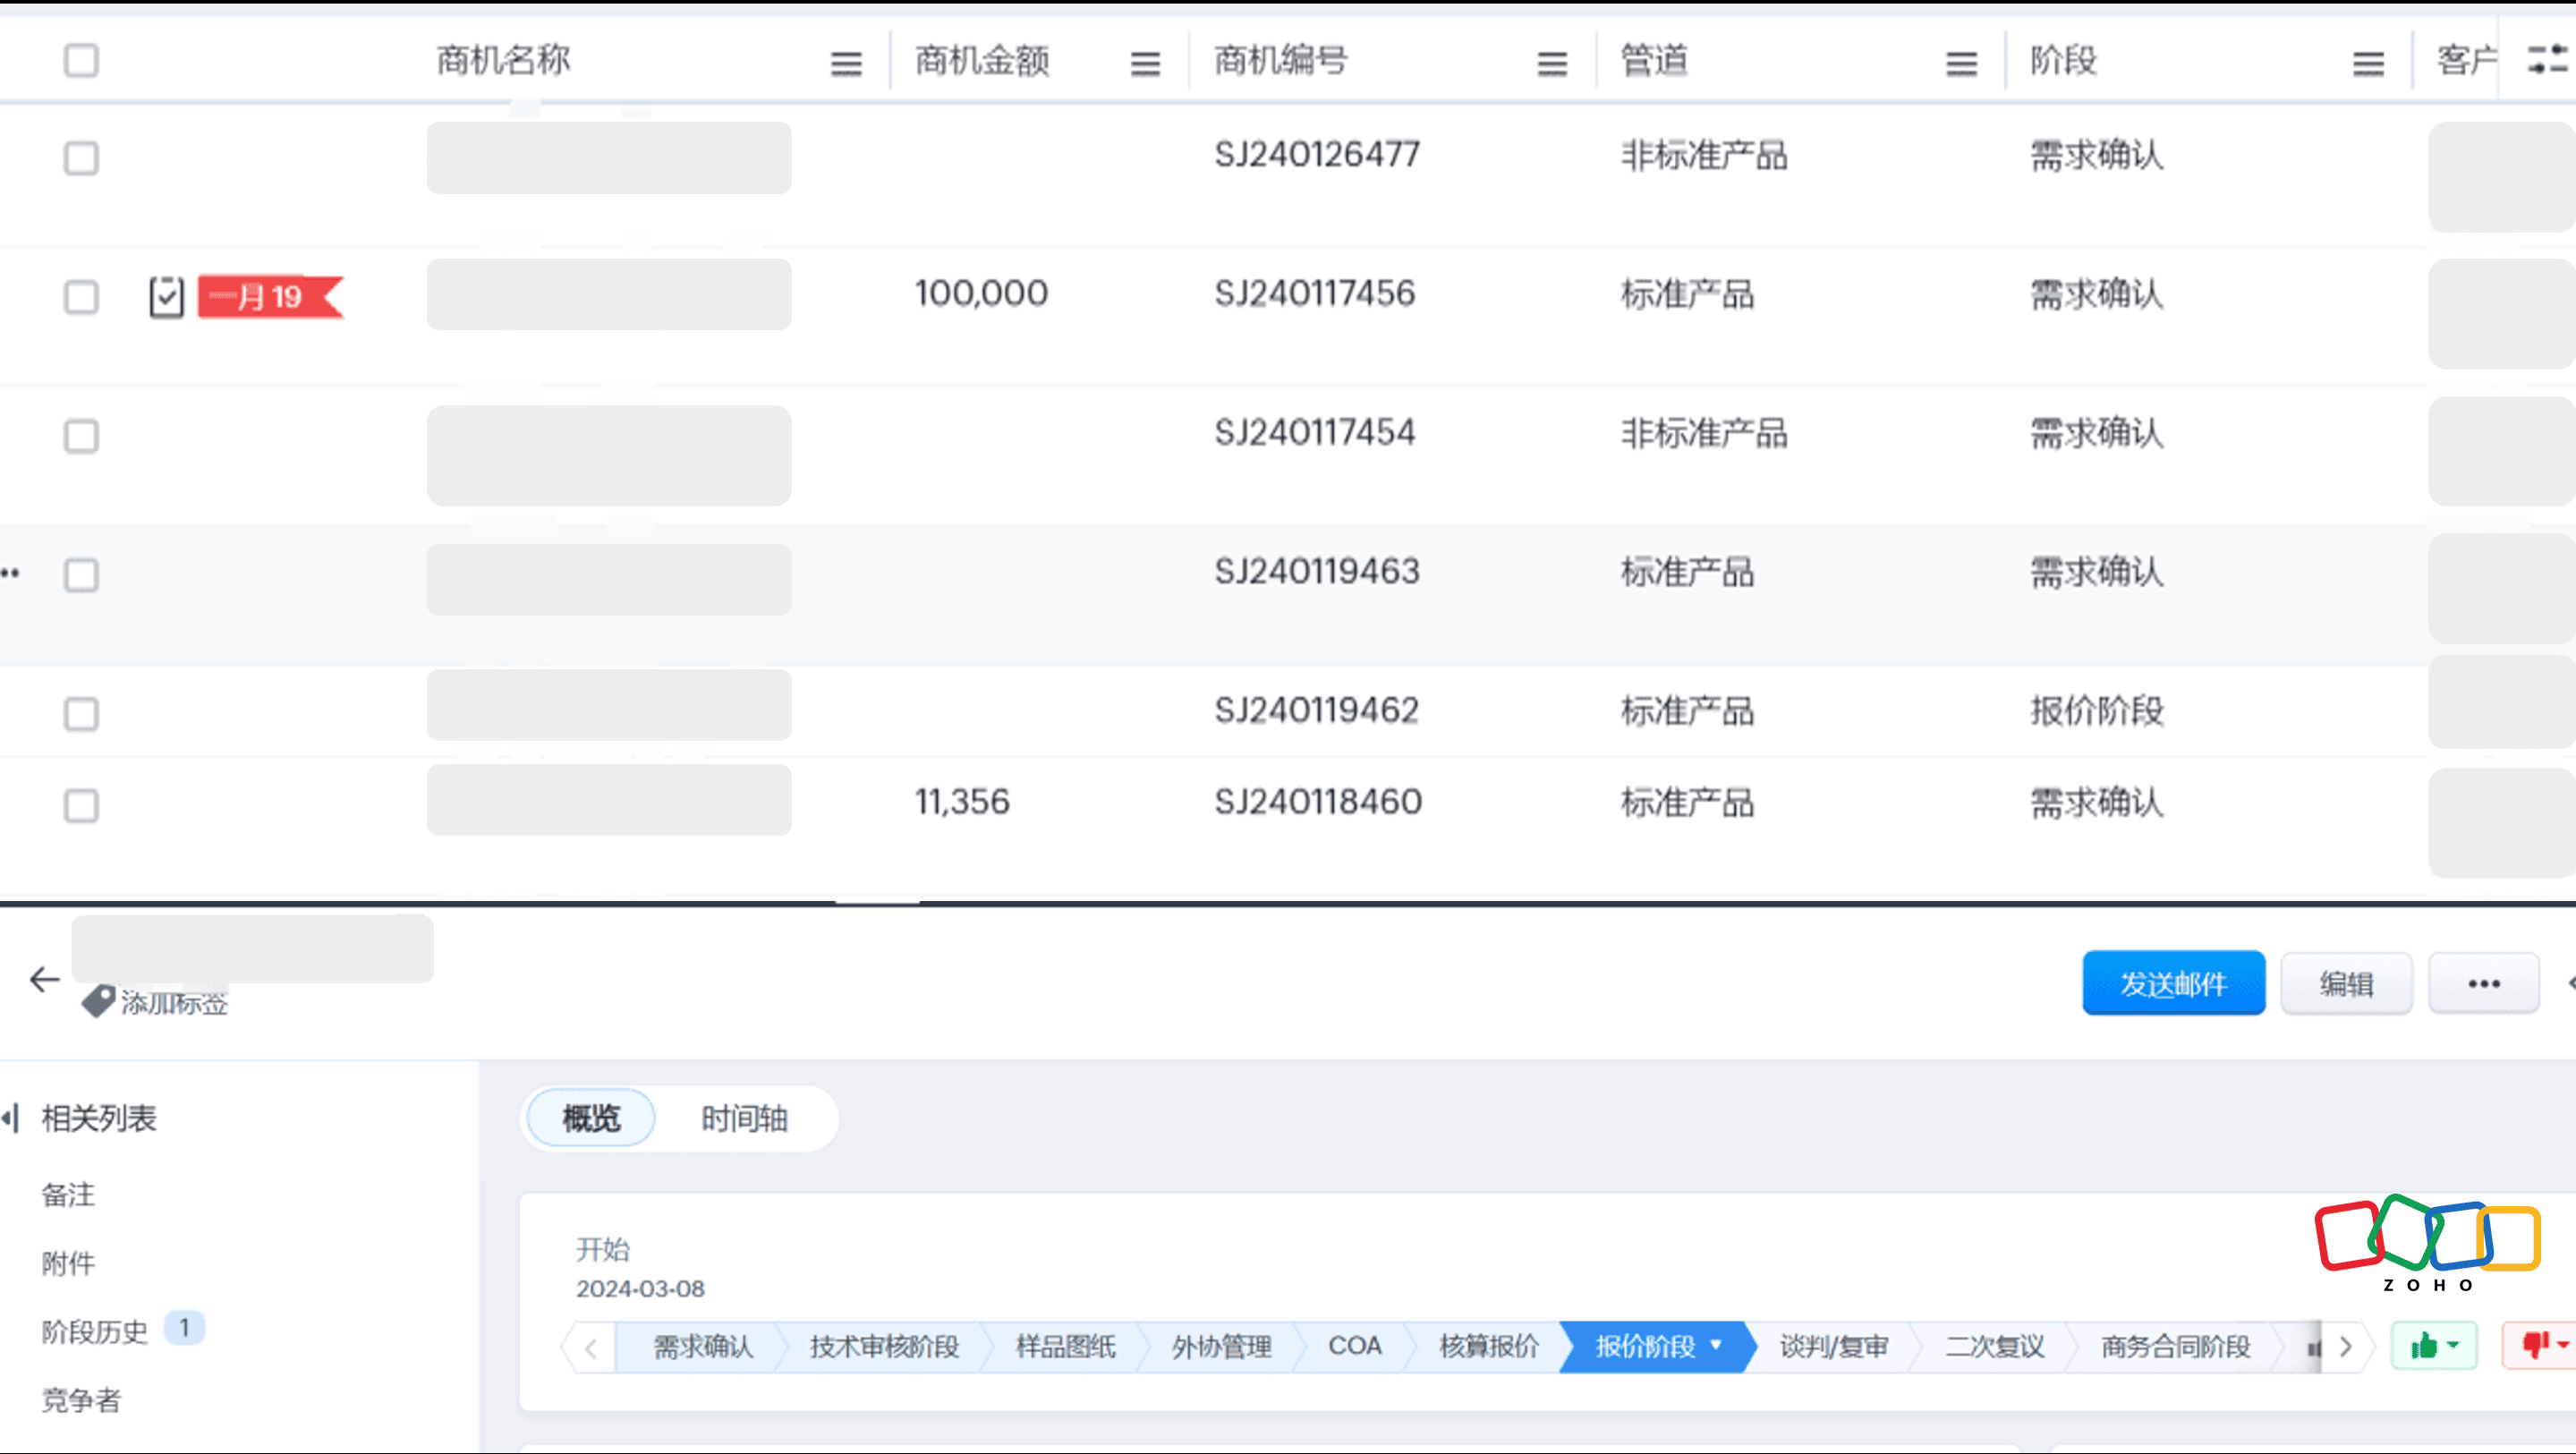Image resolution: width=2576 pixels, height=1454 pixels.
Task: Open 附件 in related list
Action: click(x=68, y=1263)
